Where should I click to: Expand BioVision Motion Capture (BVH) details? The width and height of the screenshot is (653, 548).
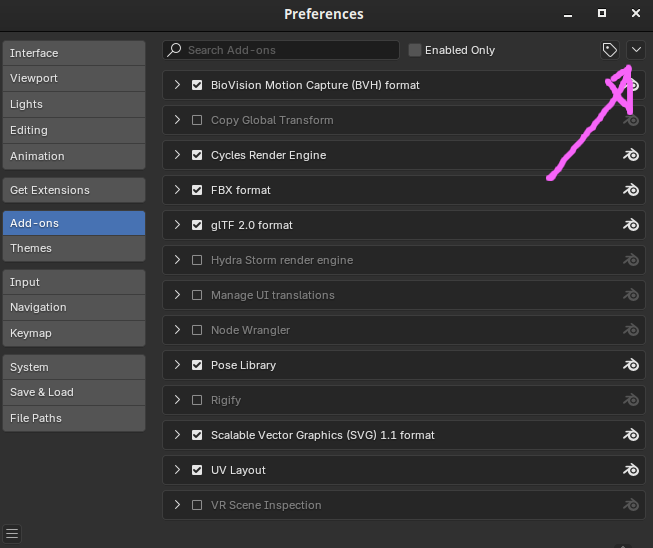tap(177, 85)
